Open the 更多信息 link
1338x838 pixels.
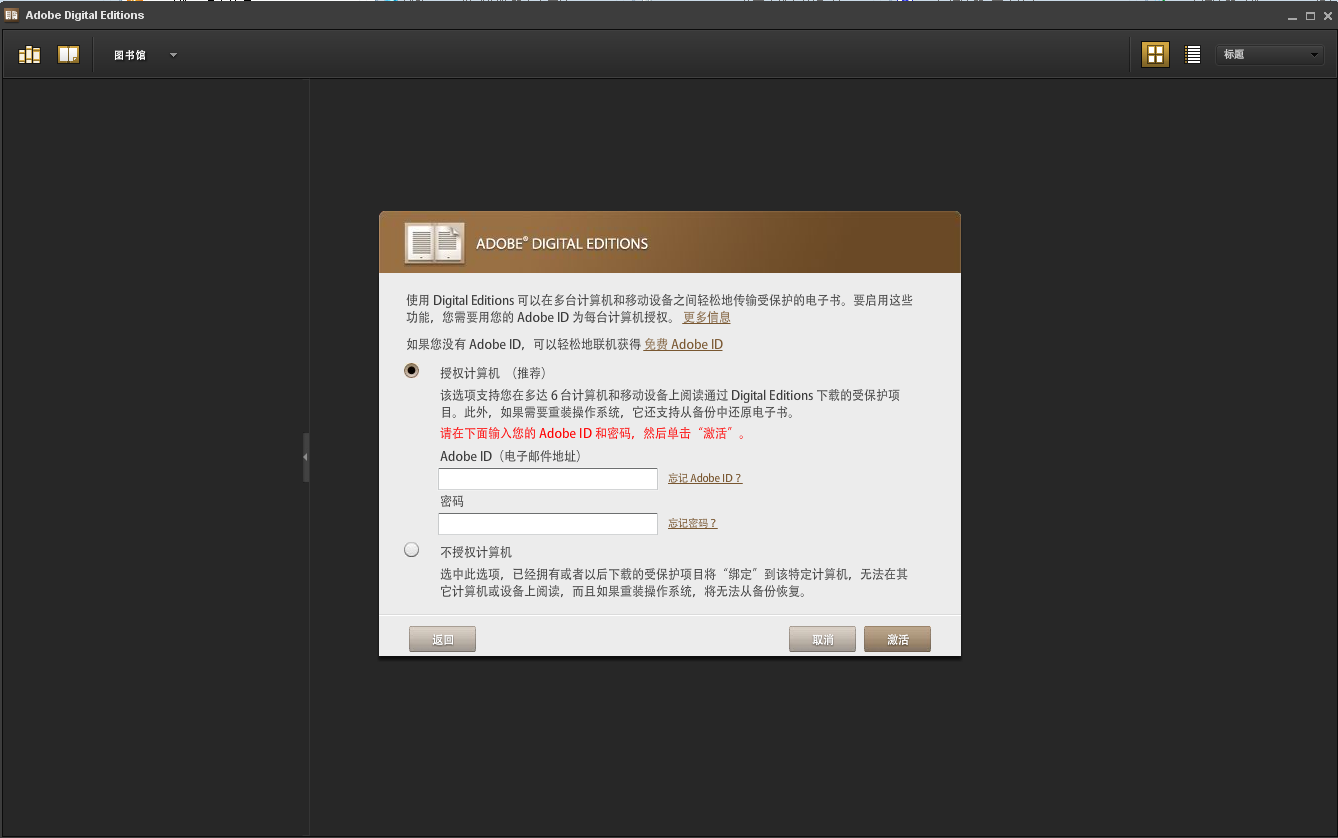point(706,317)
